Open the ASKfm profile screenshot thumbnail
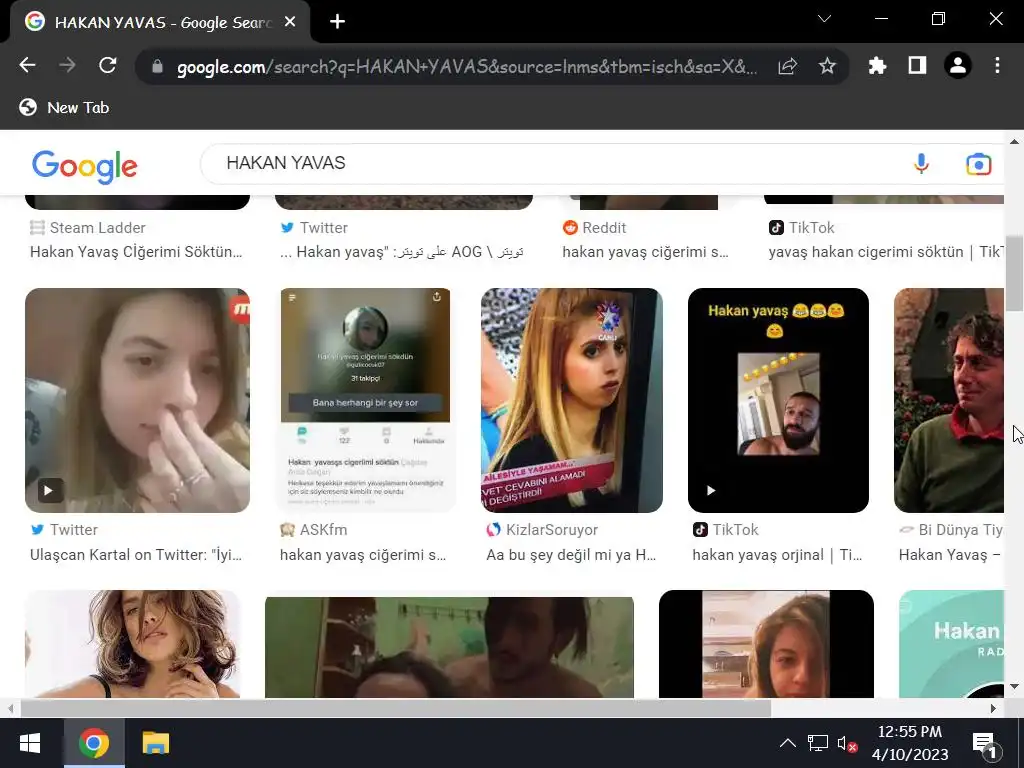The image size is (1024, 768). click(365, 400)
